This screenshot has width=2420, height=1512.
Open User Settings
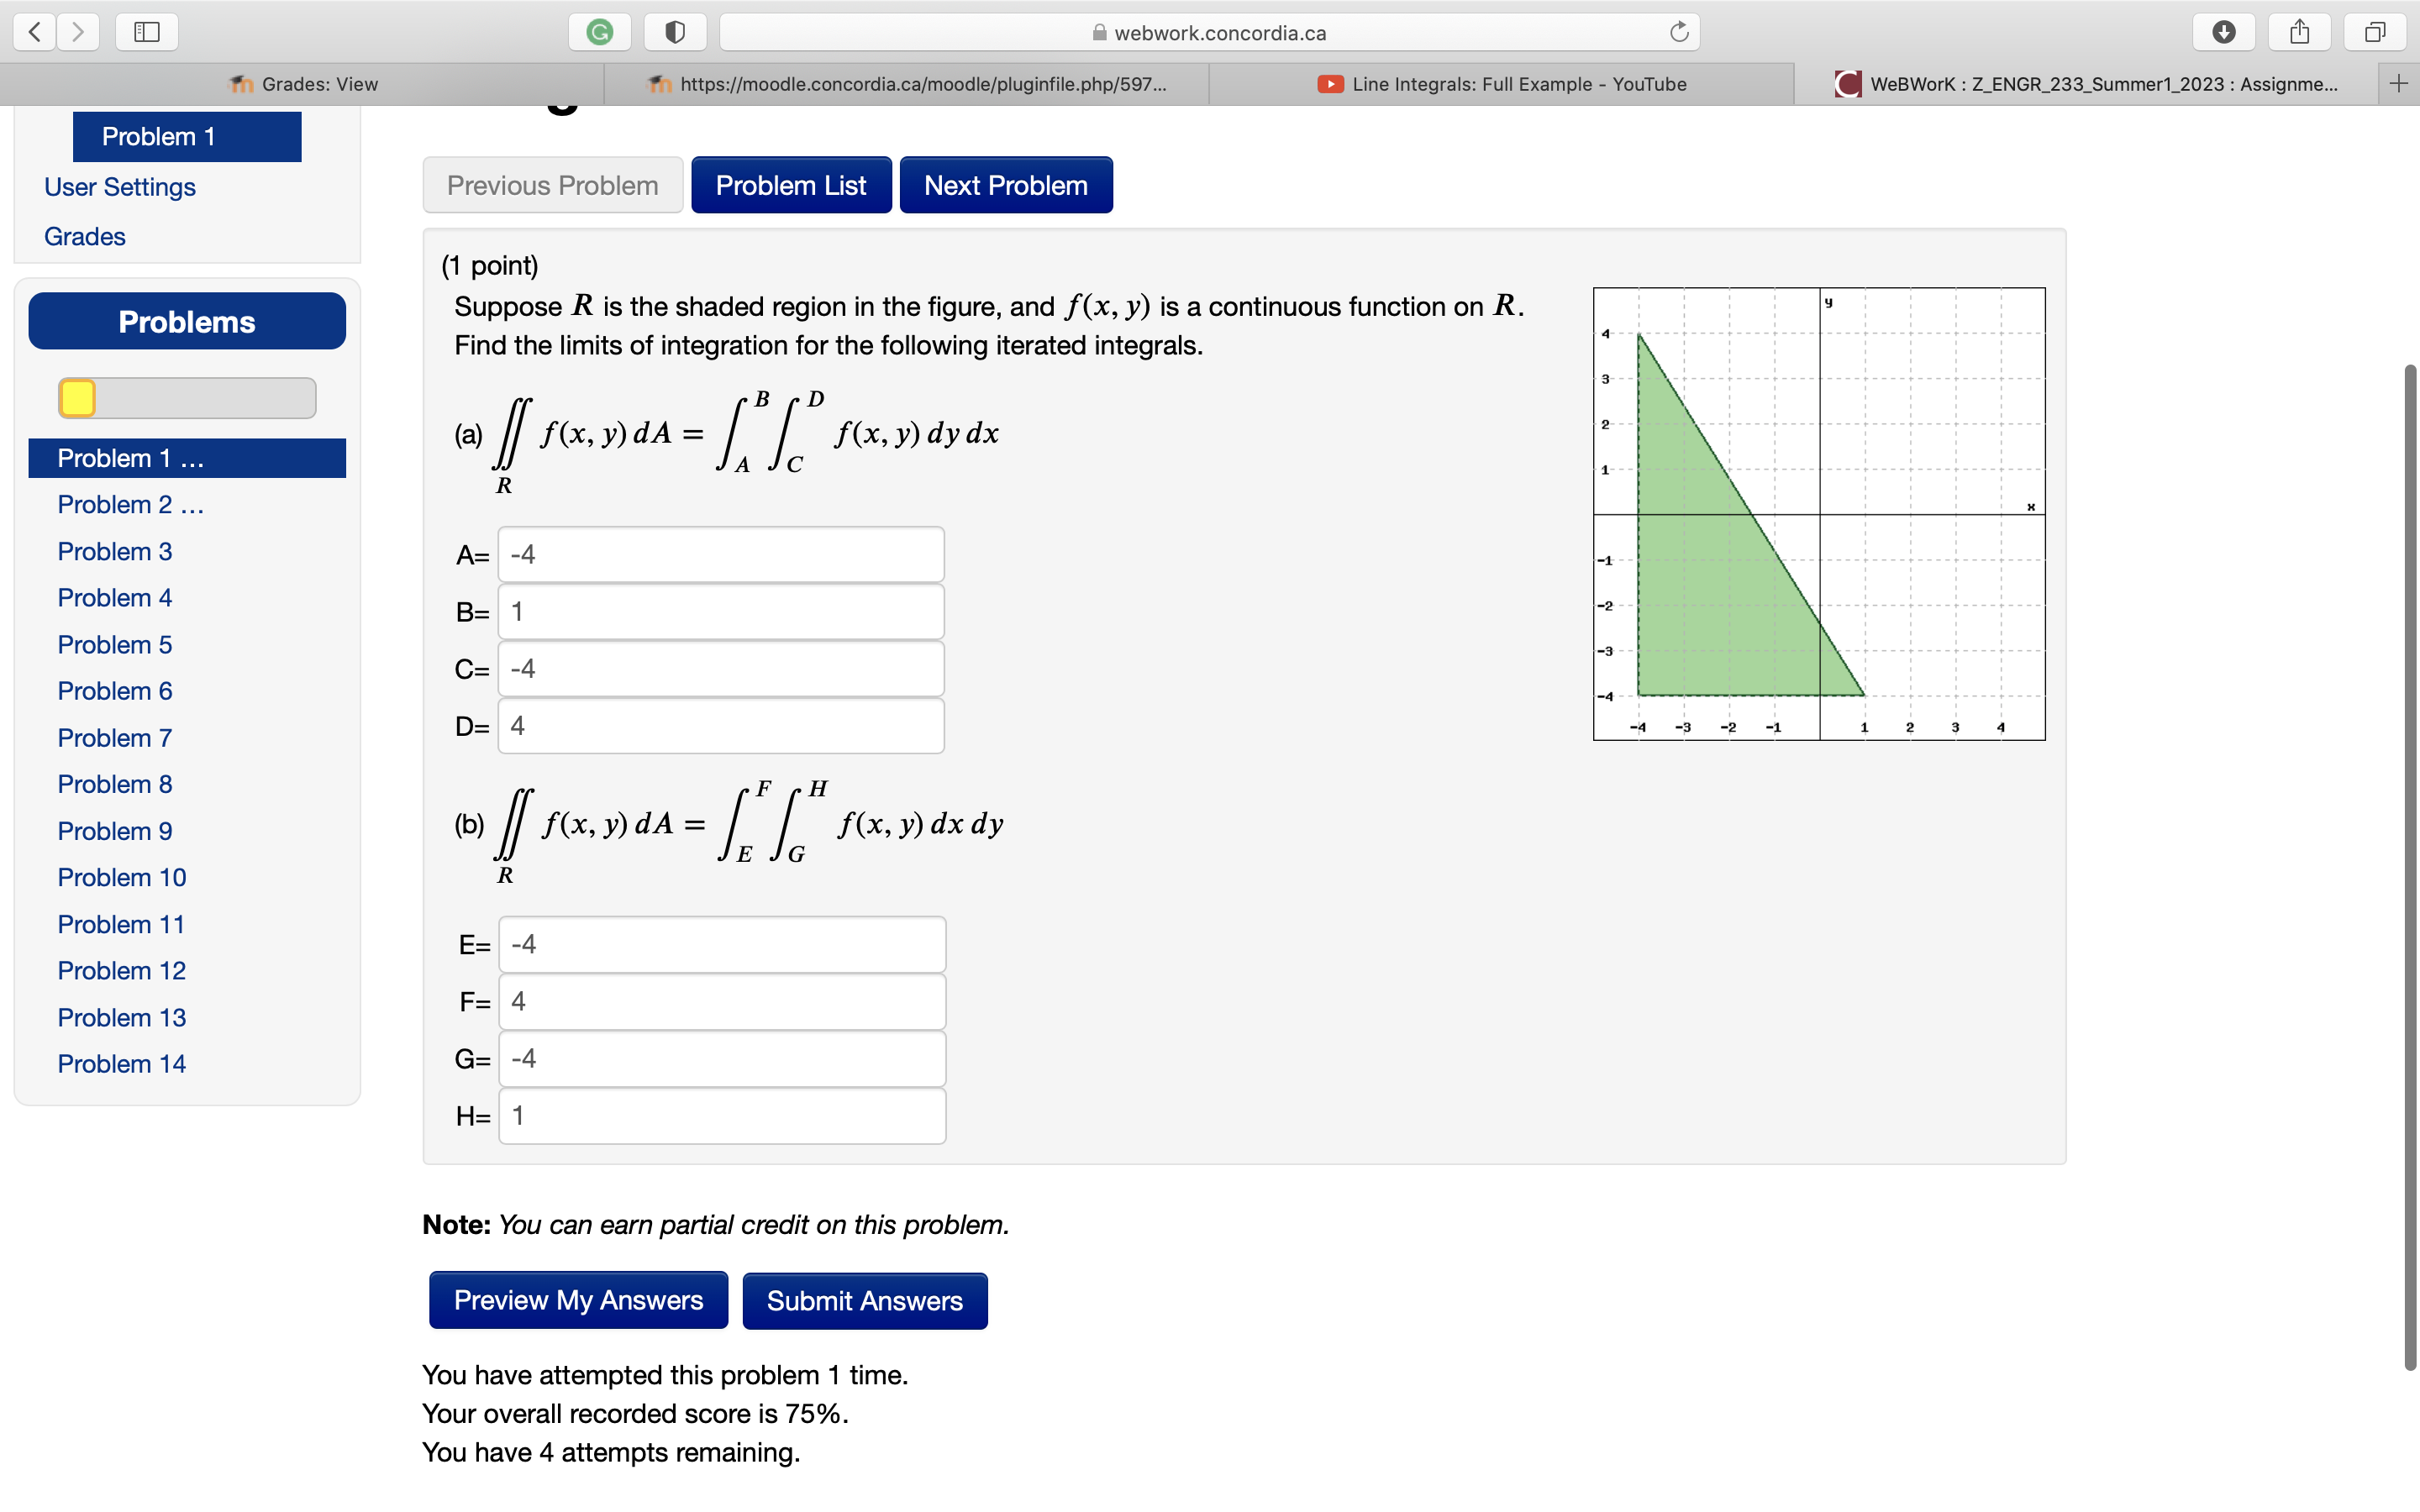(x=119, y=187)
